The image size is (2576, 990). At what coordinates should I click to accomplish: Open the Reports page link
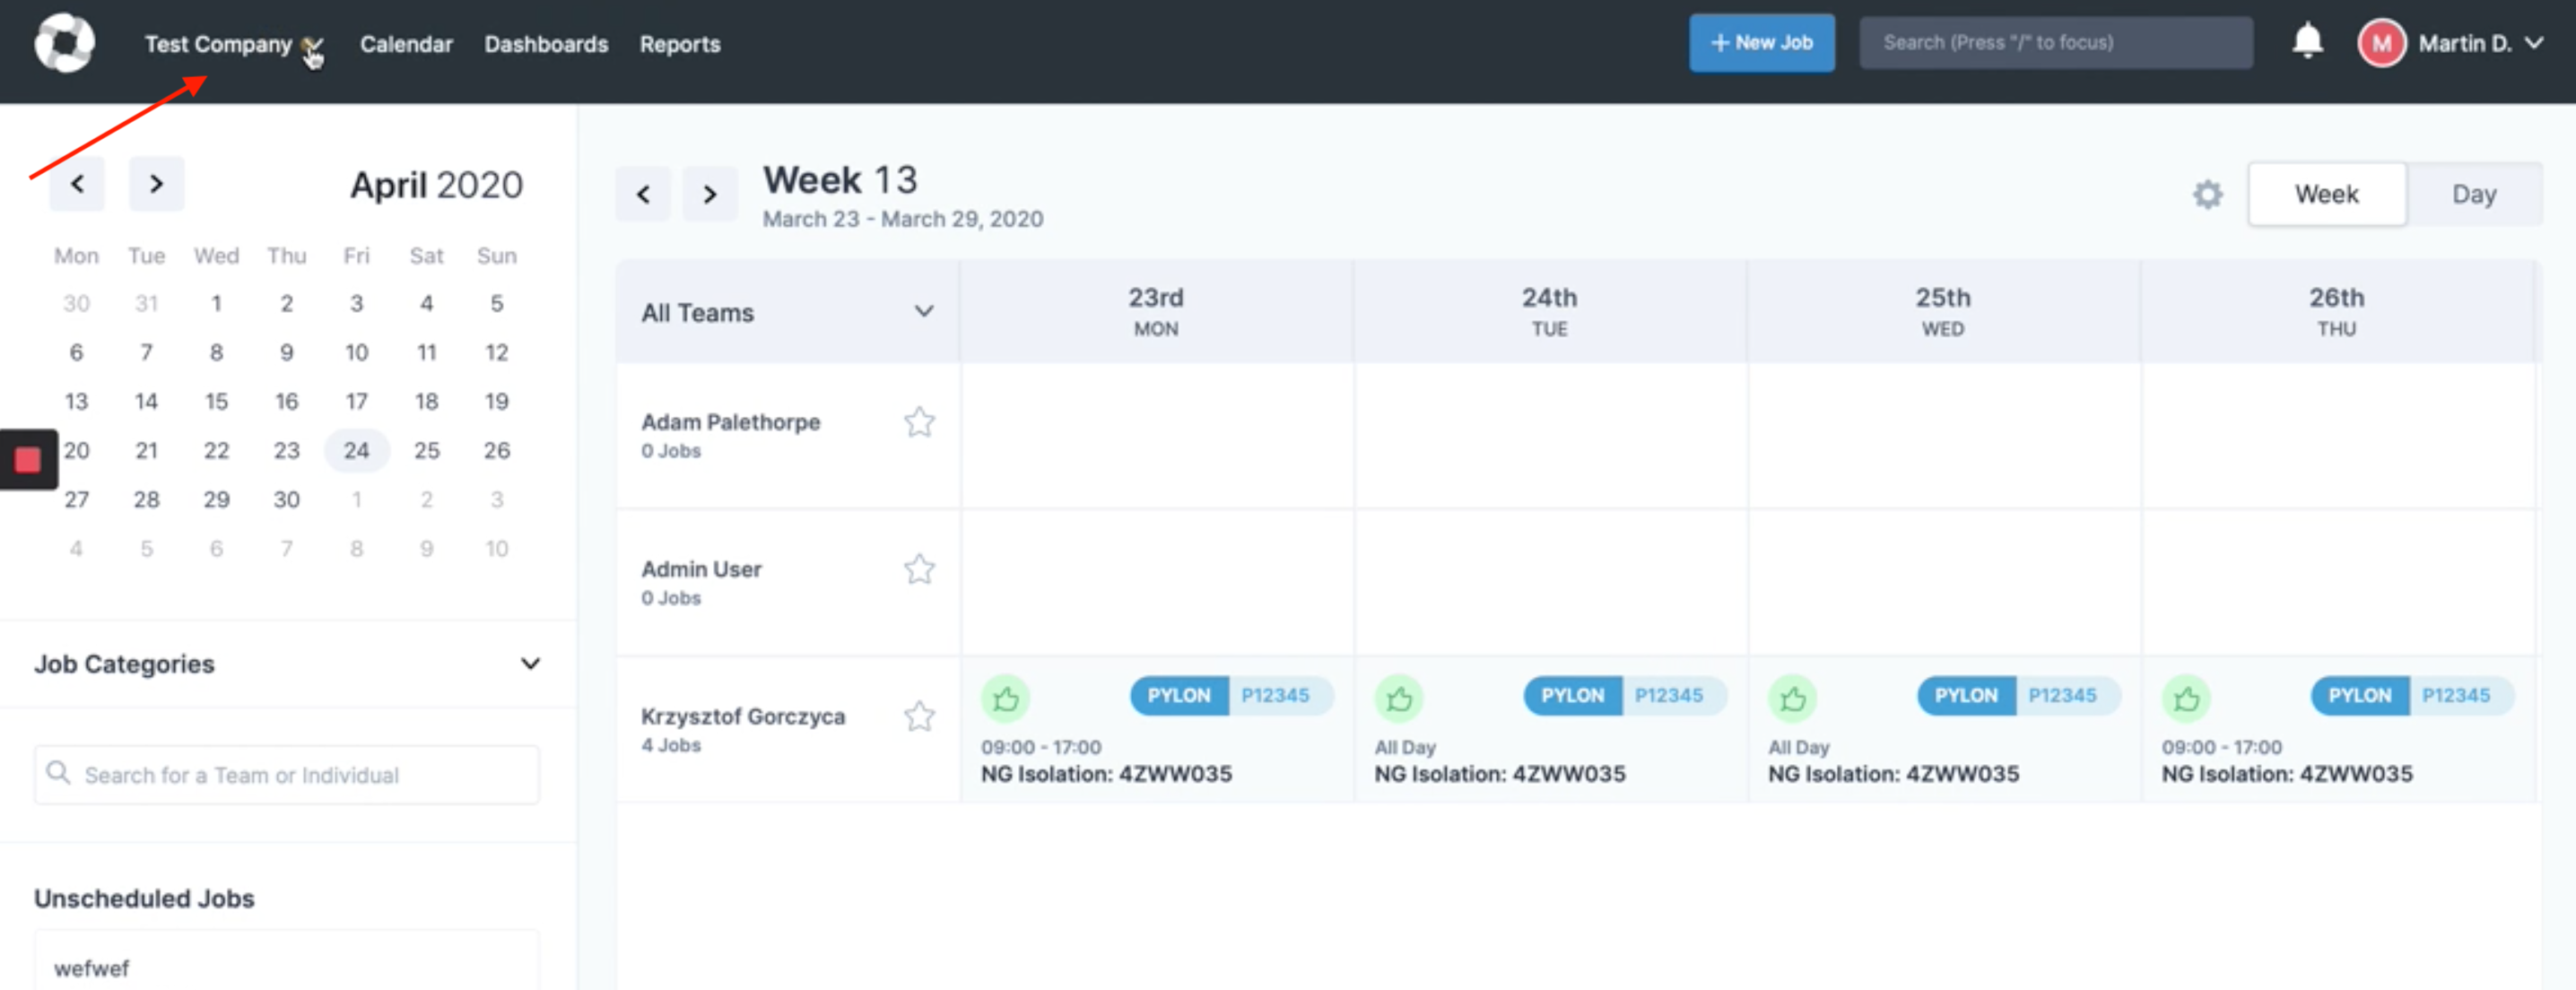pyautogui.click(x=680, y=44)
